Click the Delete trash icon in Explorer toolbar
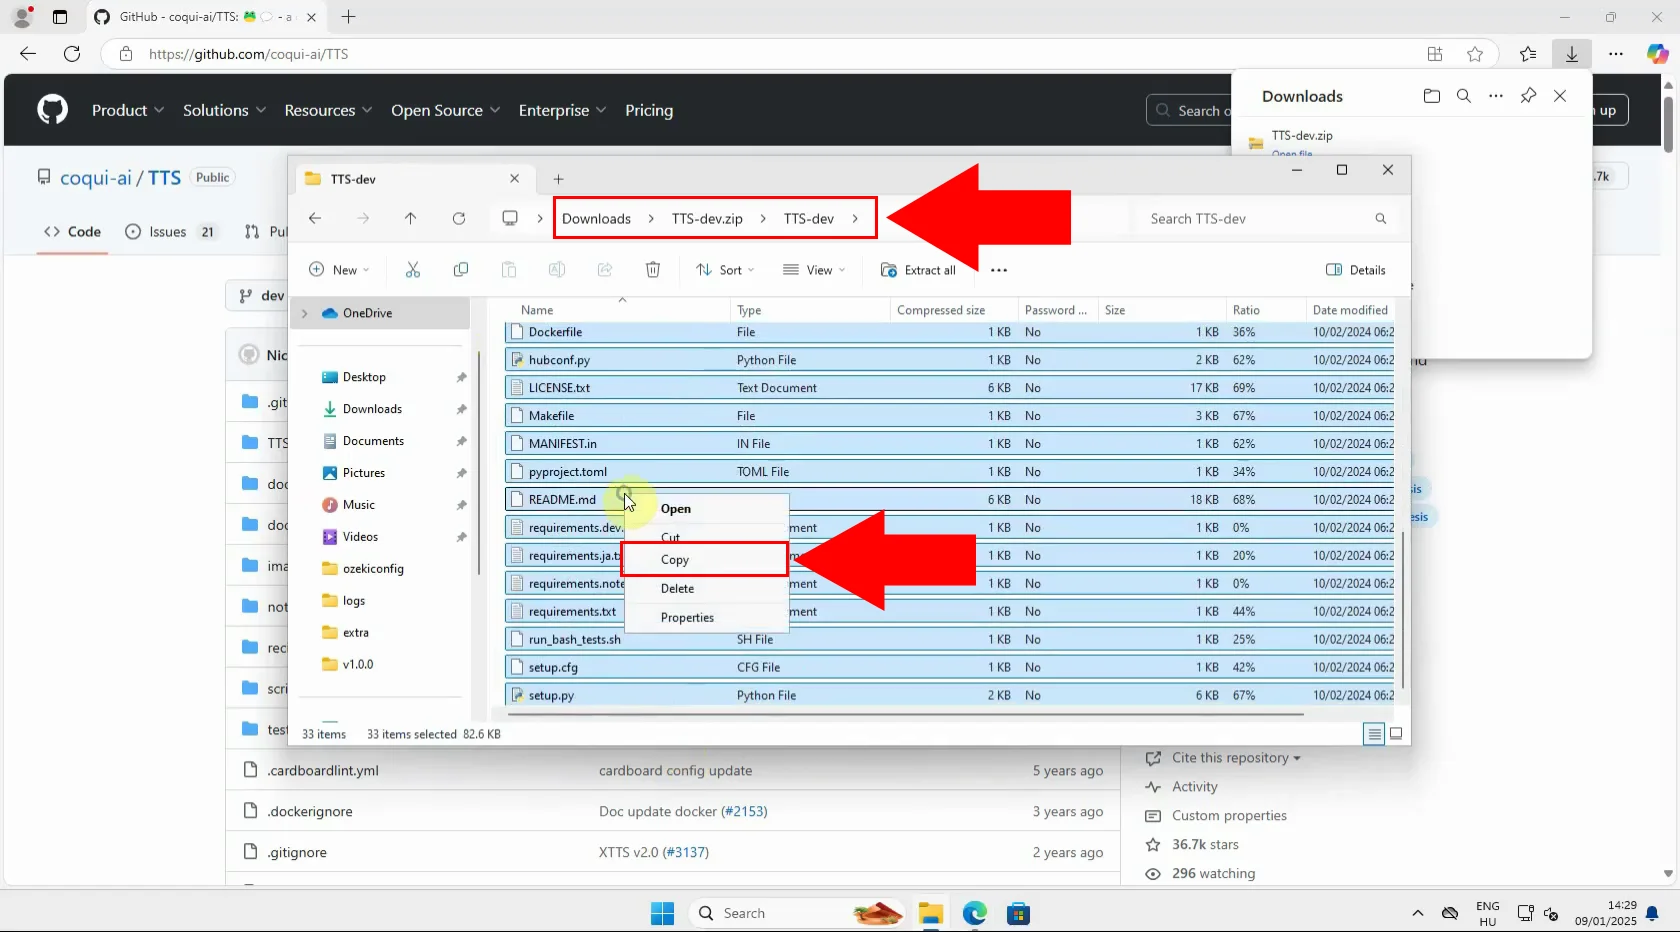Viewport: 1680px width, 932px height. (x=653, y=270)
